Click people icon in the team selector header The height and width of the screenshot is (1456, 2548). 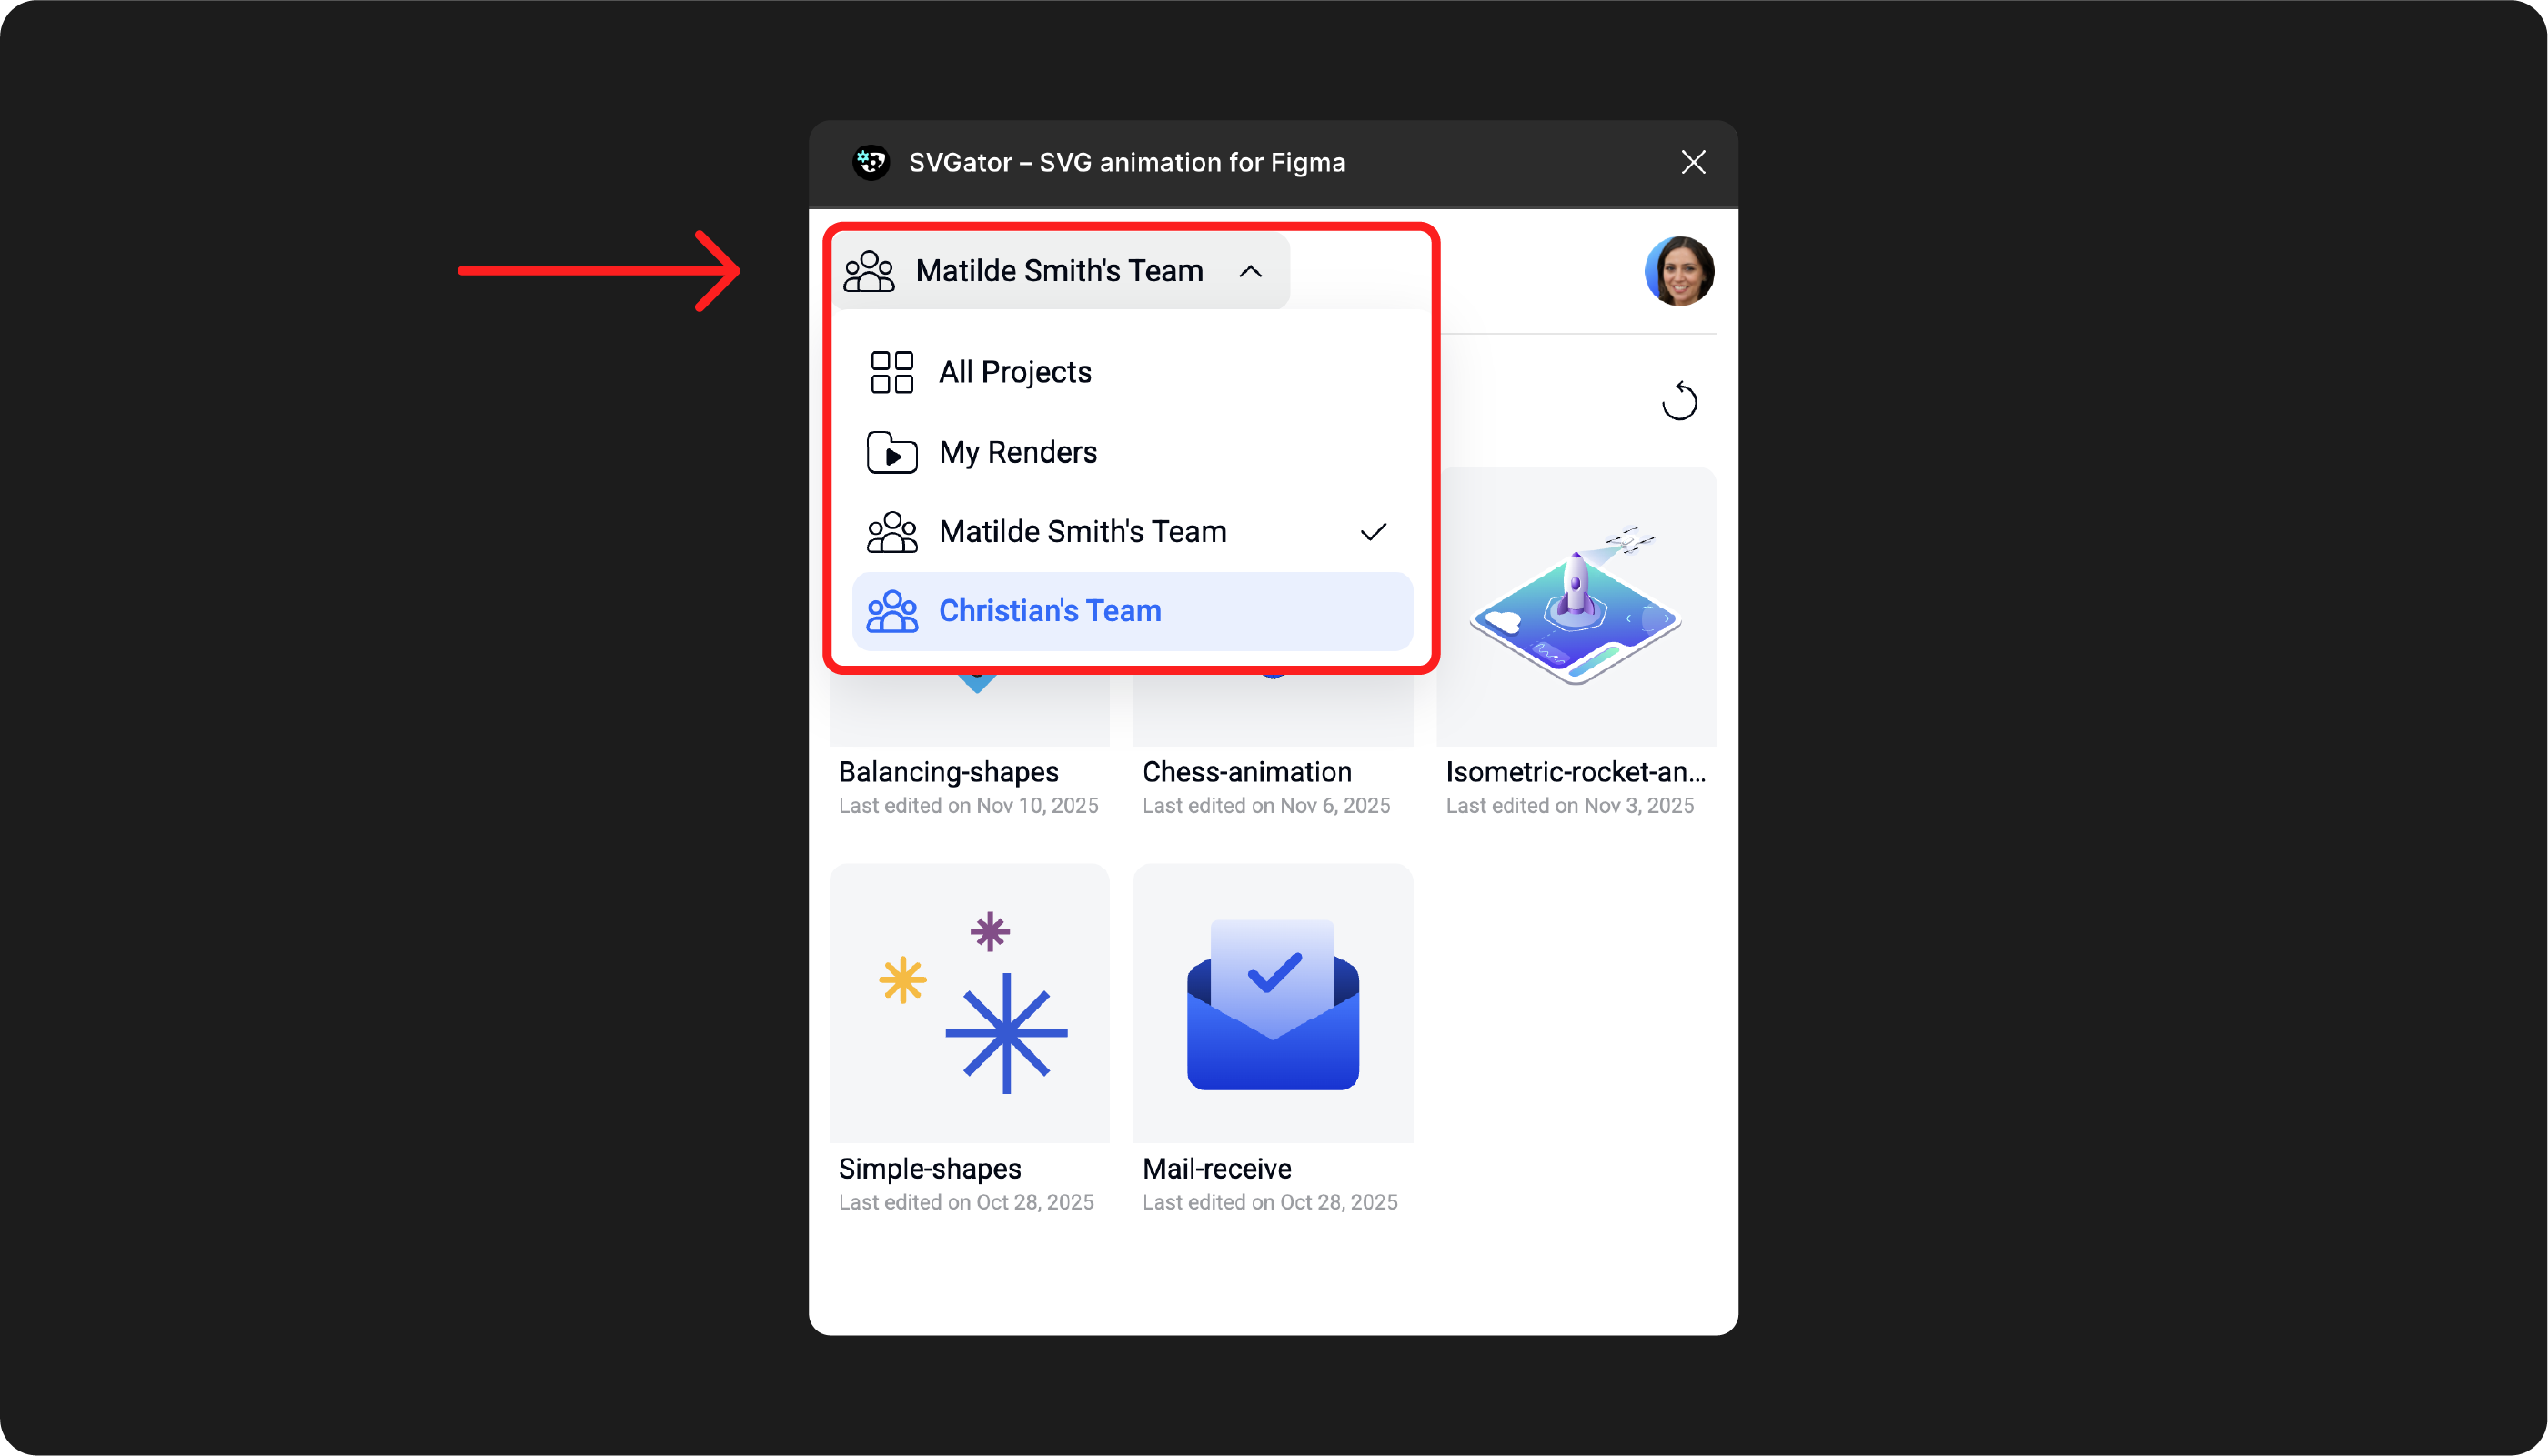(869, 271)
